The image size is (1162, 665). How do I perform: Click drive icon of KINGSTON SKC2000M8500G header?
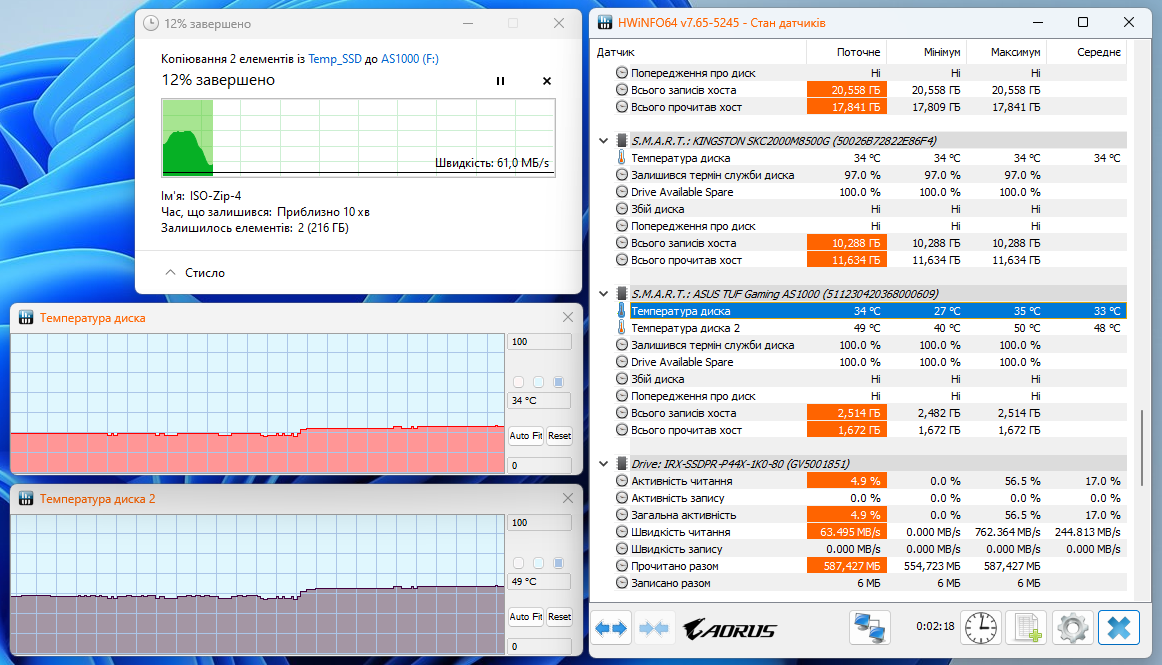(622, 140)
